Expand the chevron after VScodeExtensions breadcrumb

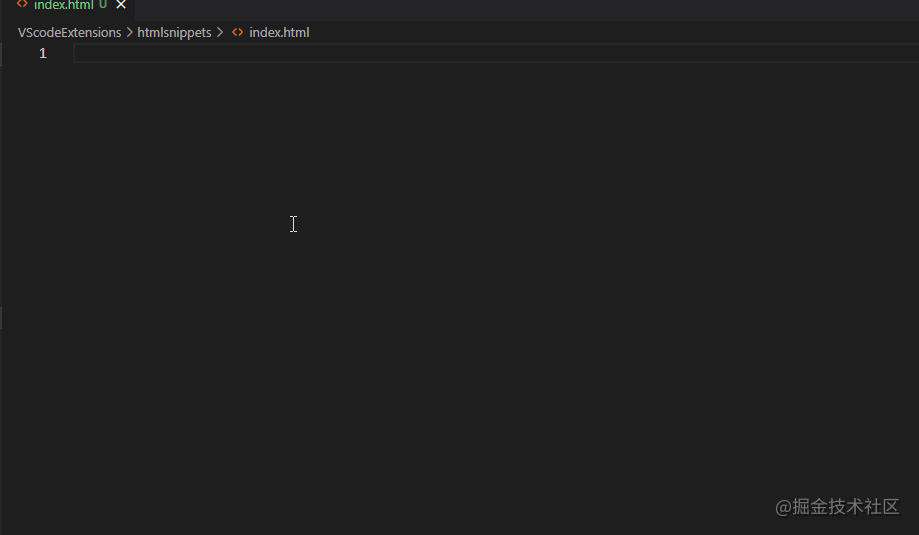pos(130,32)
